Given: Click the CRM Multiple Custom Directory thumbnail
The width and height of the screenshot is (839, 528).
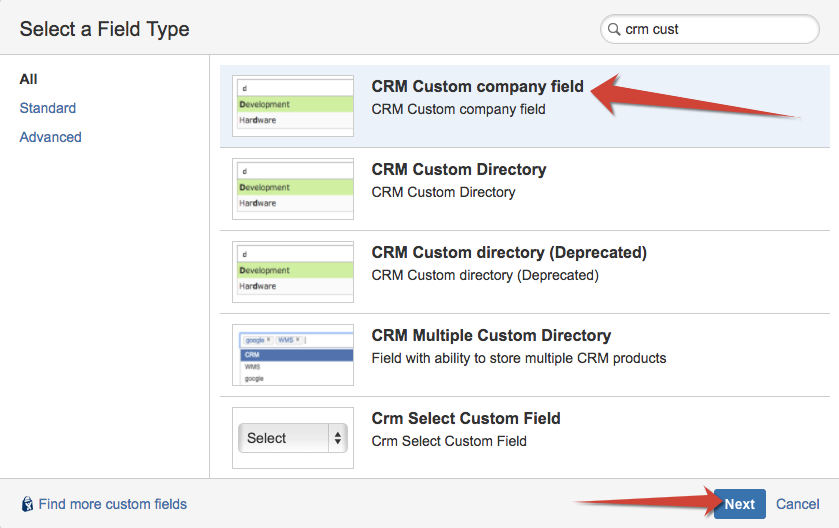Looking at the screenshot, I should point(293,354).
